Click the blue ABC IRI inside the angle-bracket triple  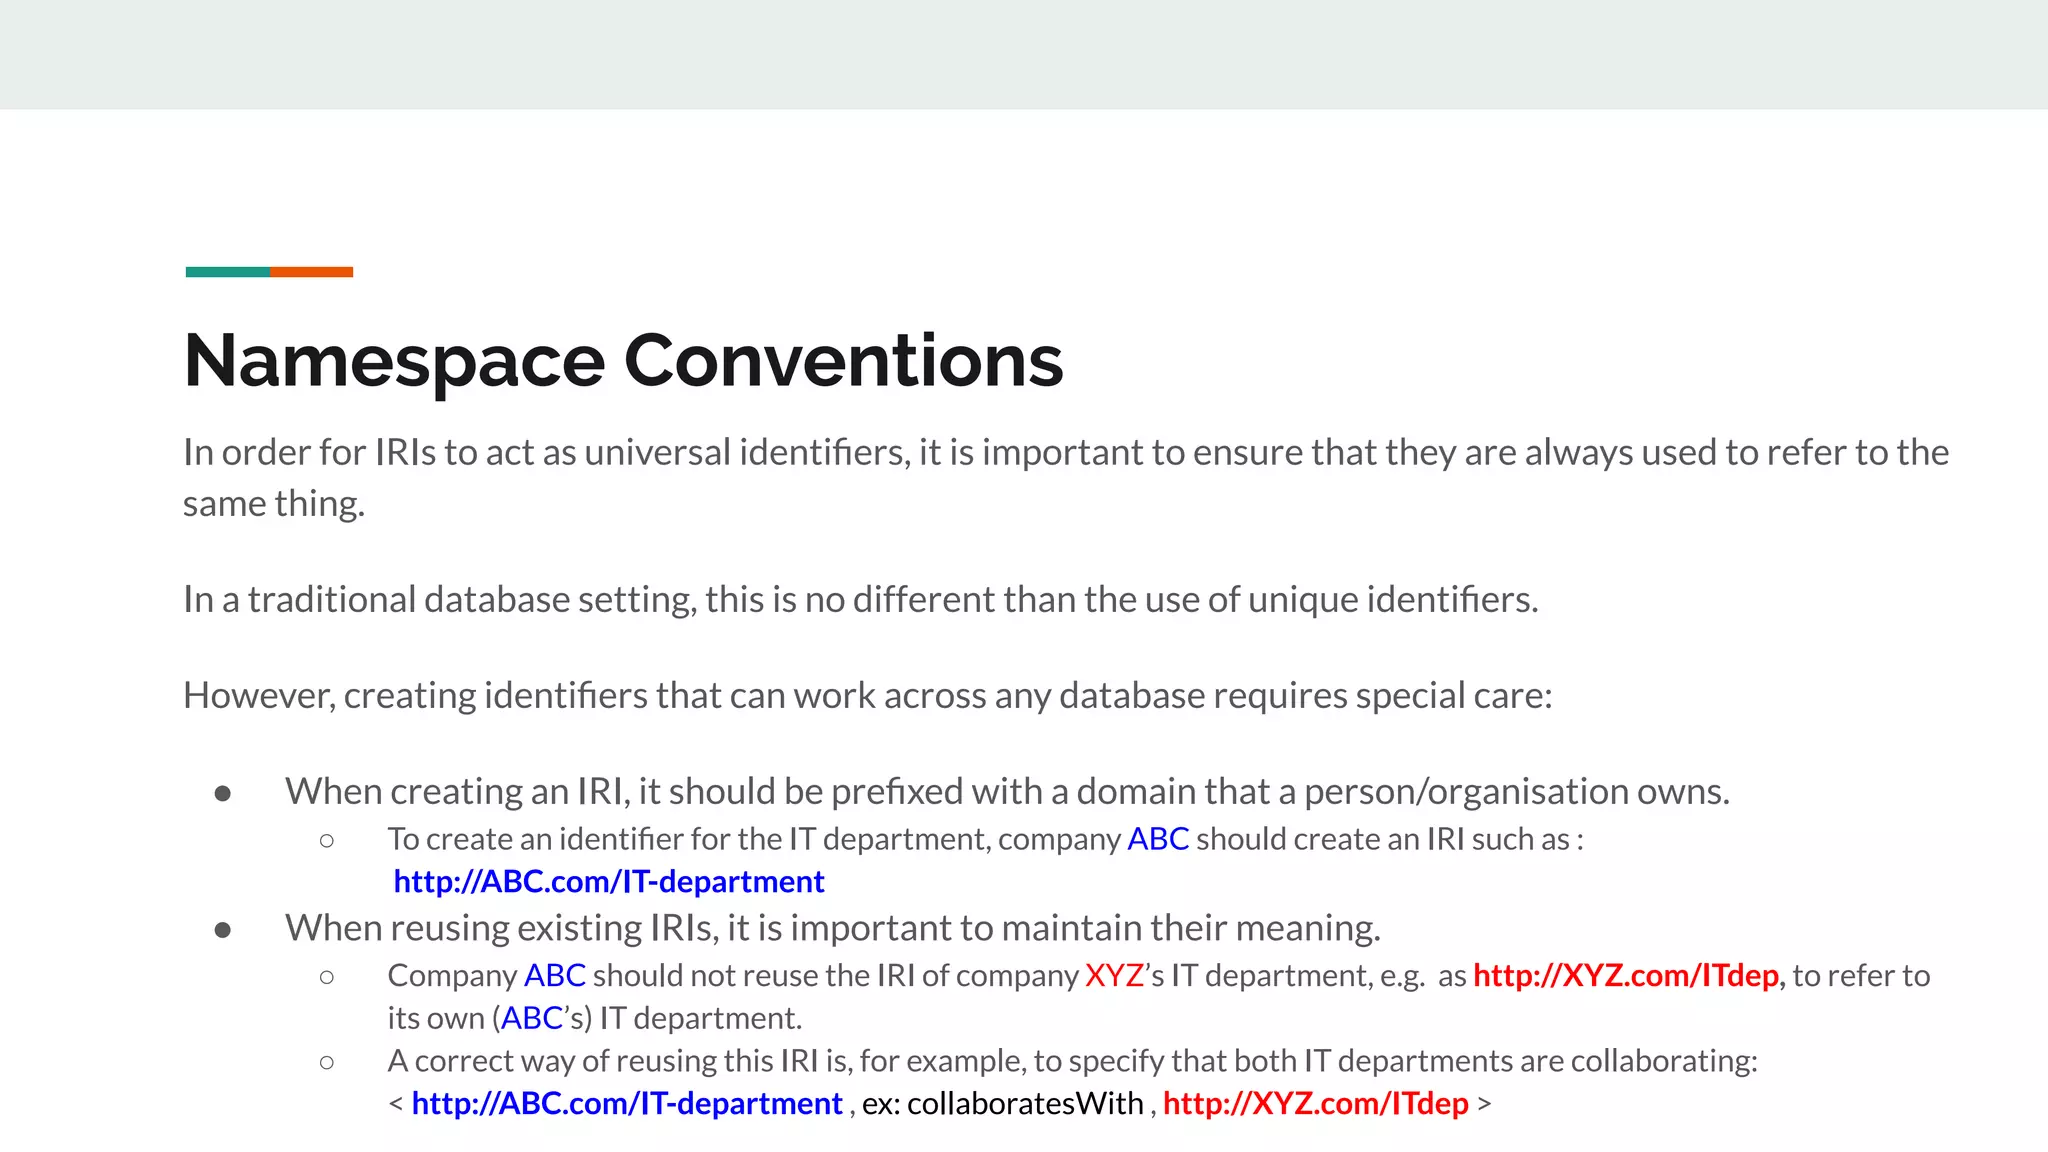(x=627, y=1103)
